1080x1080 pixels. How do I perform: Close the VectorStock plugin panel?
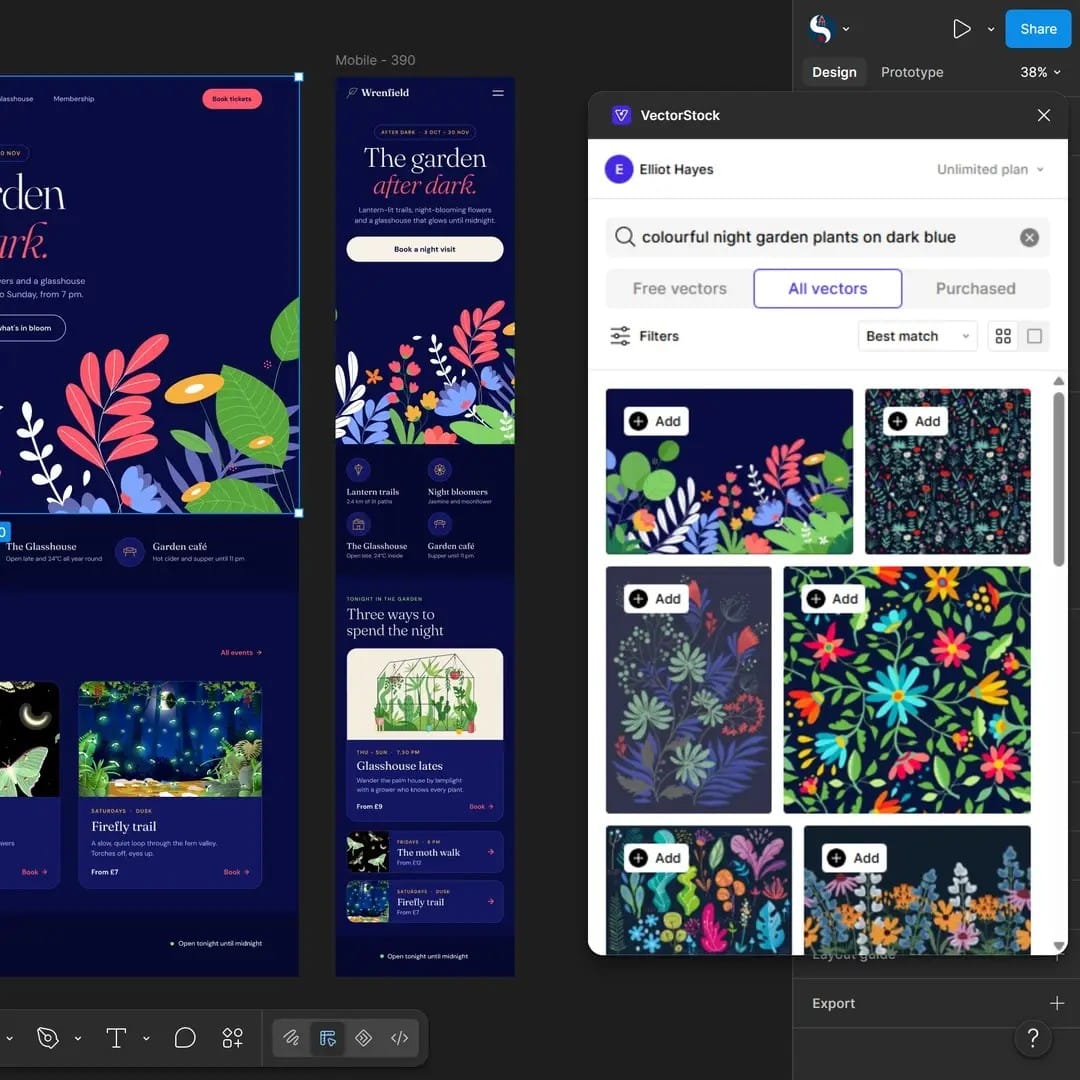tap(1043, 115)
